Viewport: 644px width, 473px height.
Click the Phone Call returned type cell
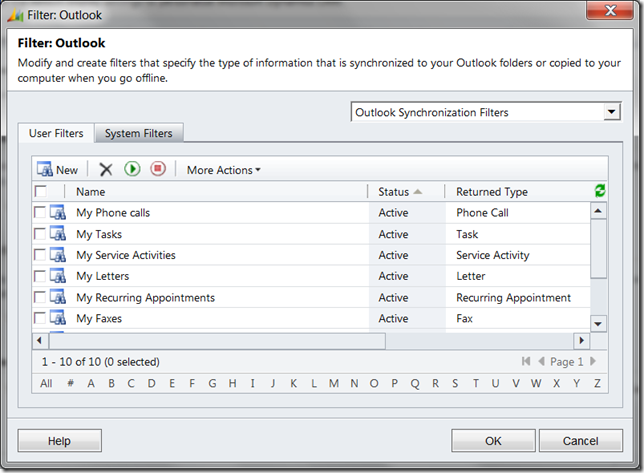tap(482, 213)
